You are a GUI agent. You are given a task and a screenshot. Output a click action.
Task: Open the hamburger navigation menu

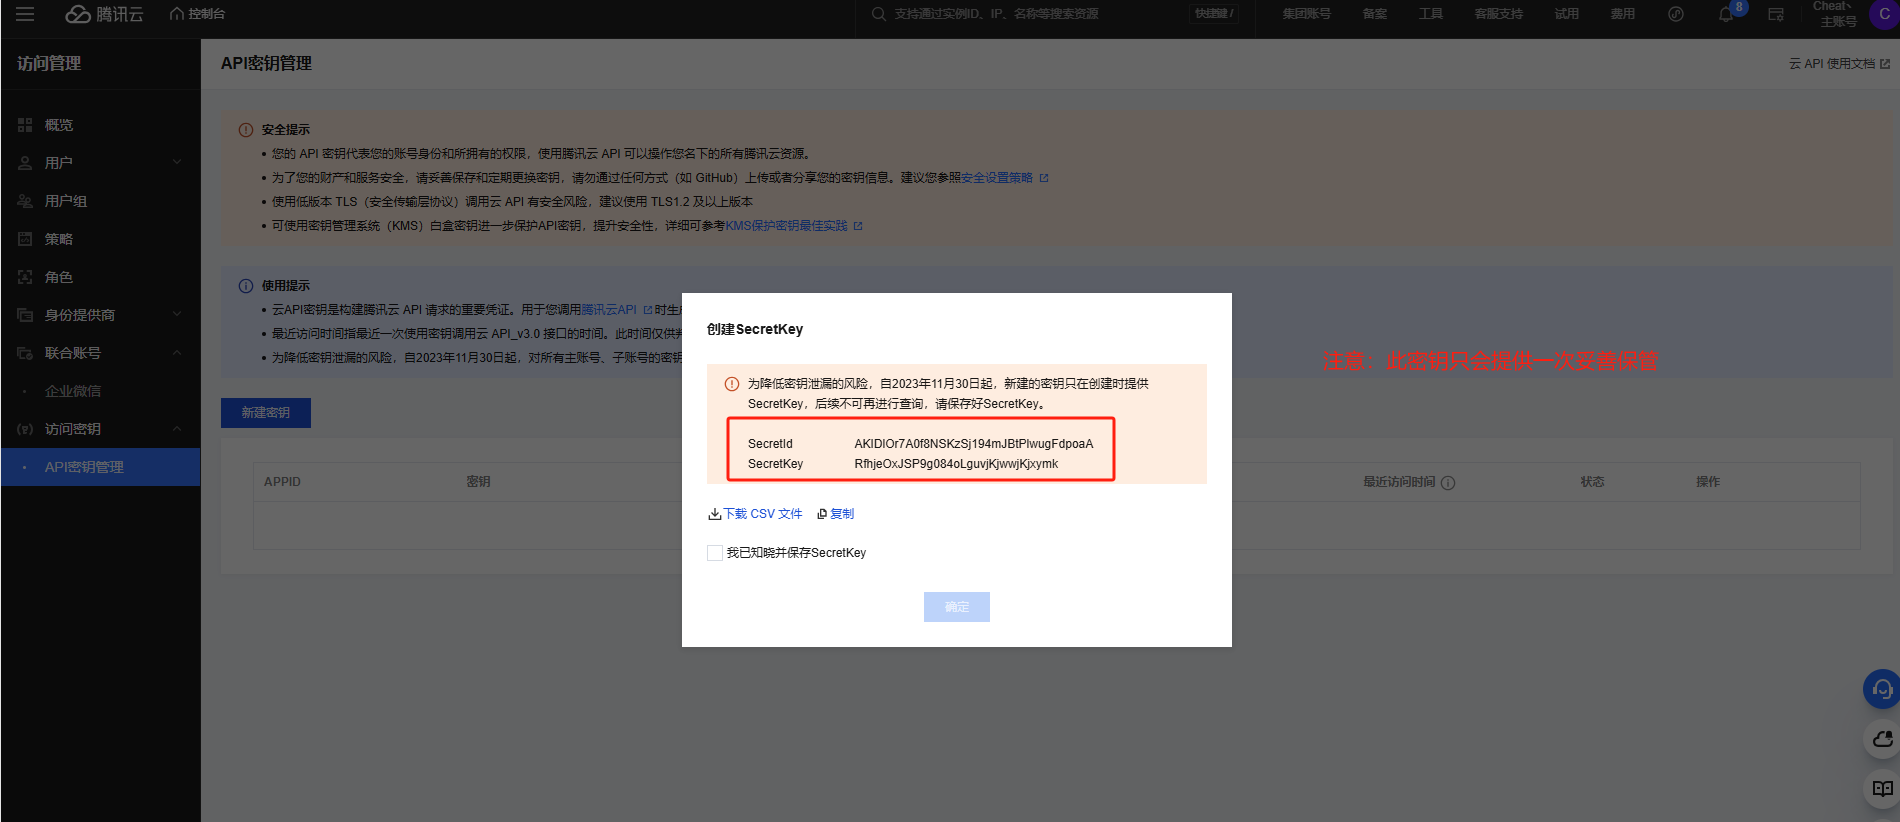25,14
